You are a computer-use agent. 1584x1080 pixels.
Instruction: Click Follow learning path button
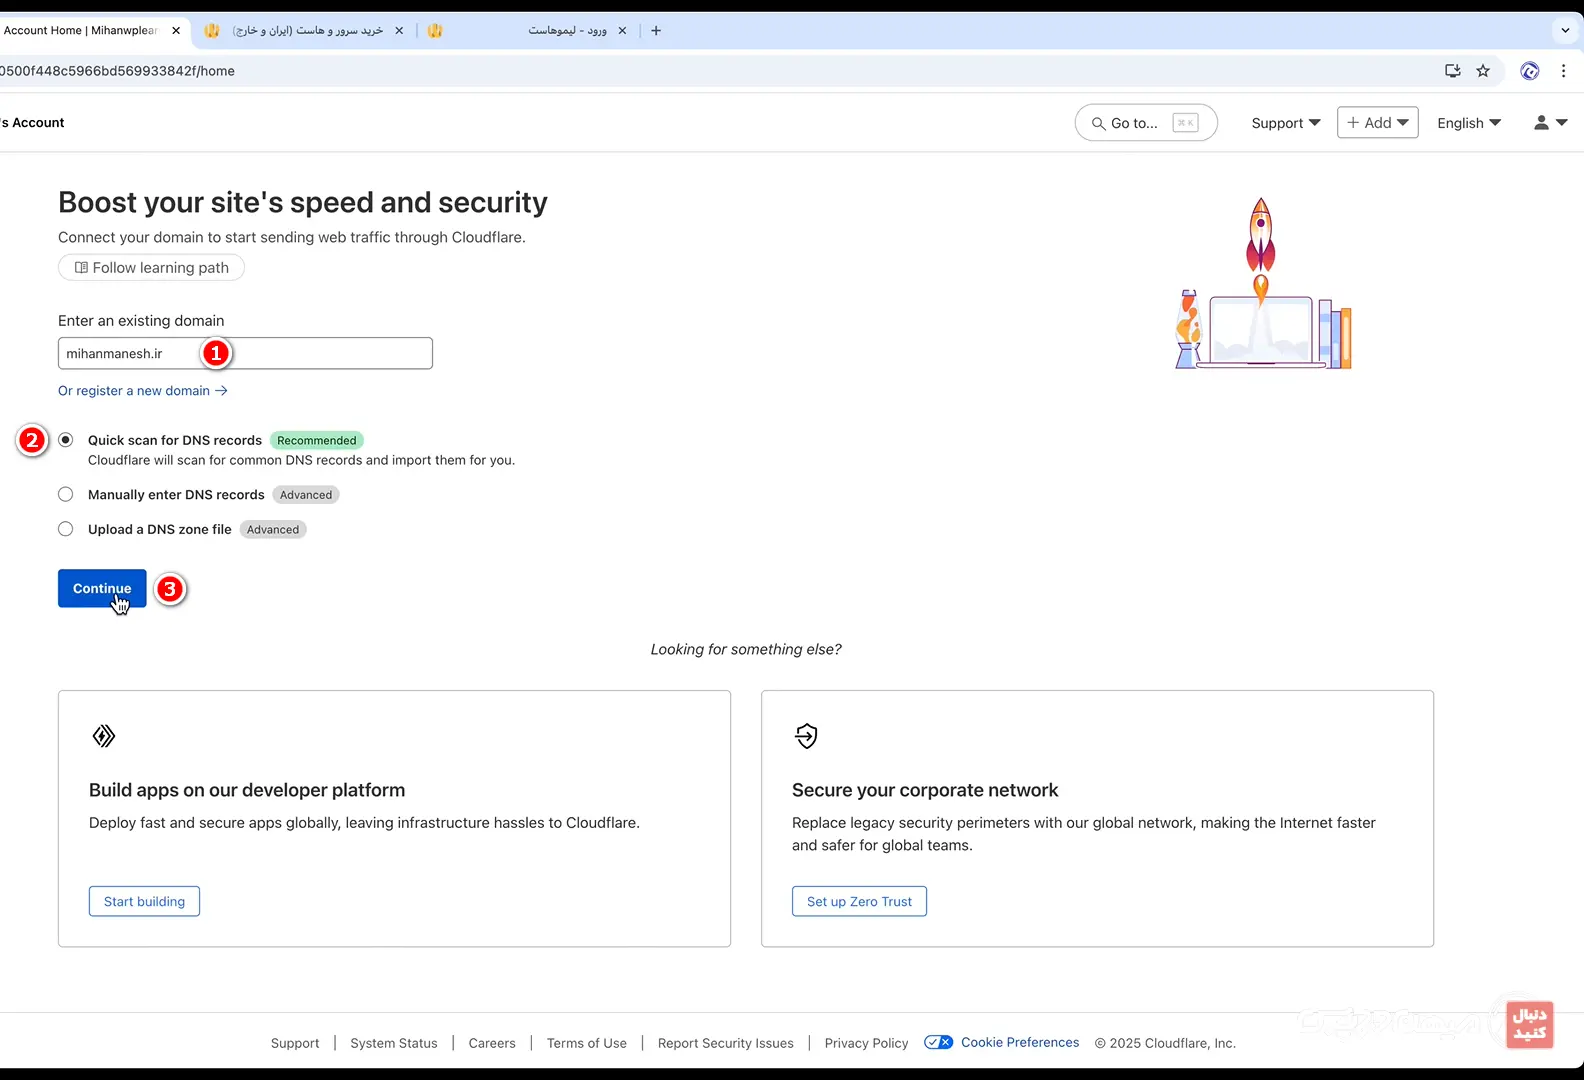click(151, 268)
